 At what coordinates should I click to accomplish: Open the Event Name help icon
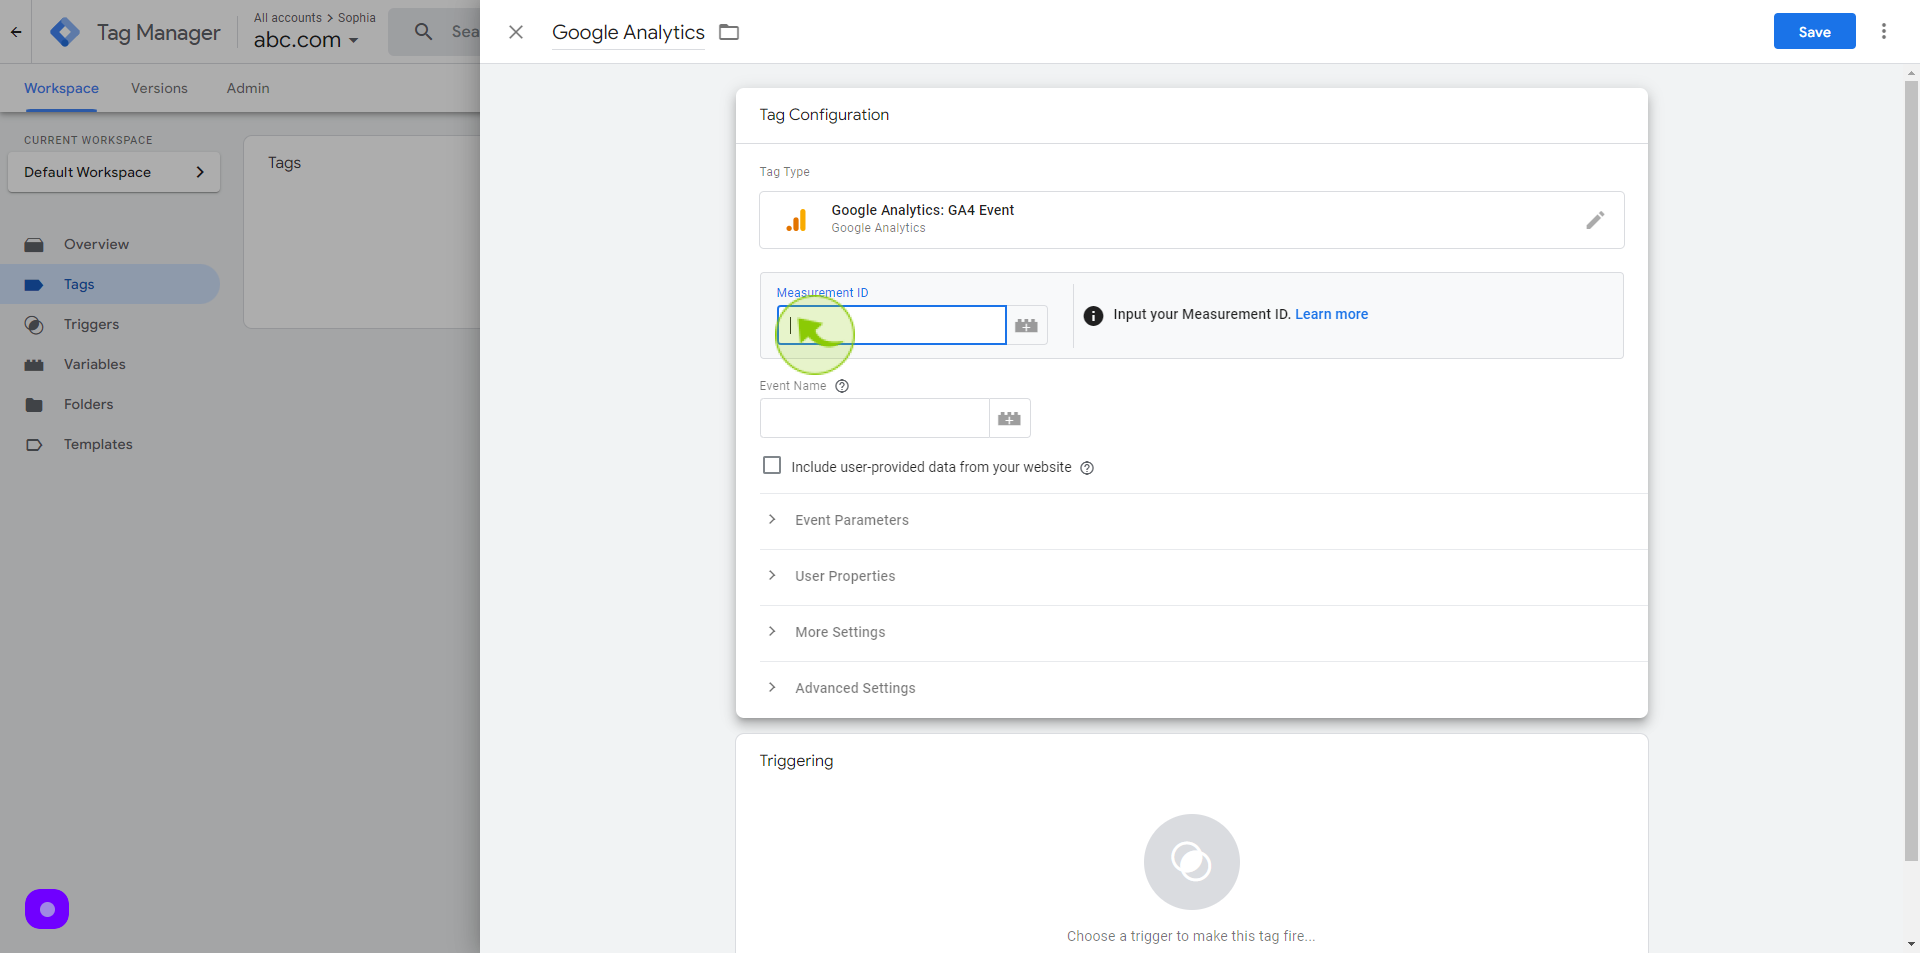tap(842, 386)
